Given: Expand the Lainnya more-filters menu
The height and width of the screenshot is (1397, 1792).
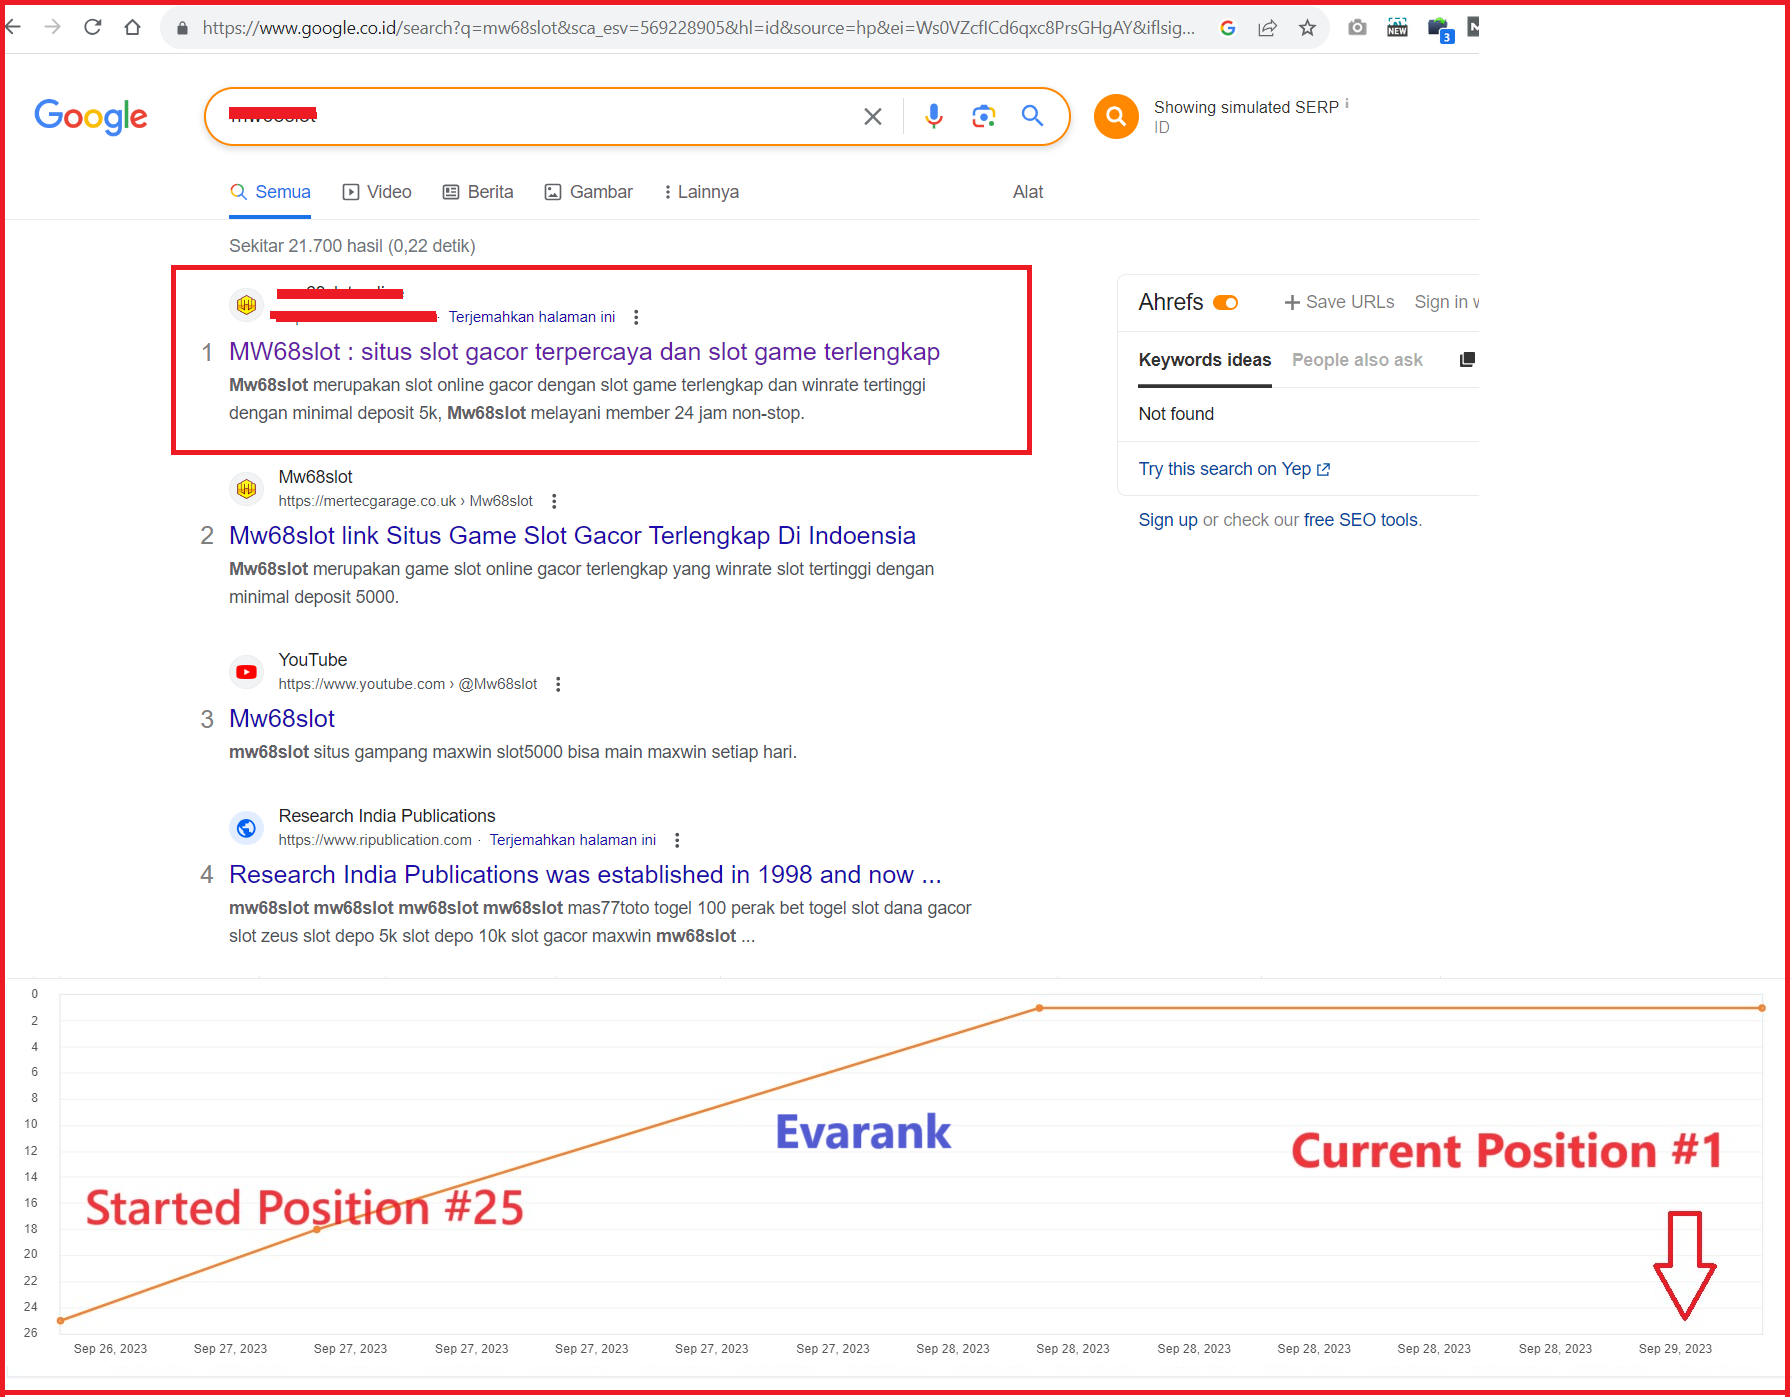Looking at the screenshot, I should tap(701, 192).
